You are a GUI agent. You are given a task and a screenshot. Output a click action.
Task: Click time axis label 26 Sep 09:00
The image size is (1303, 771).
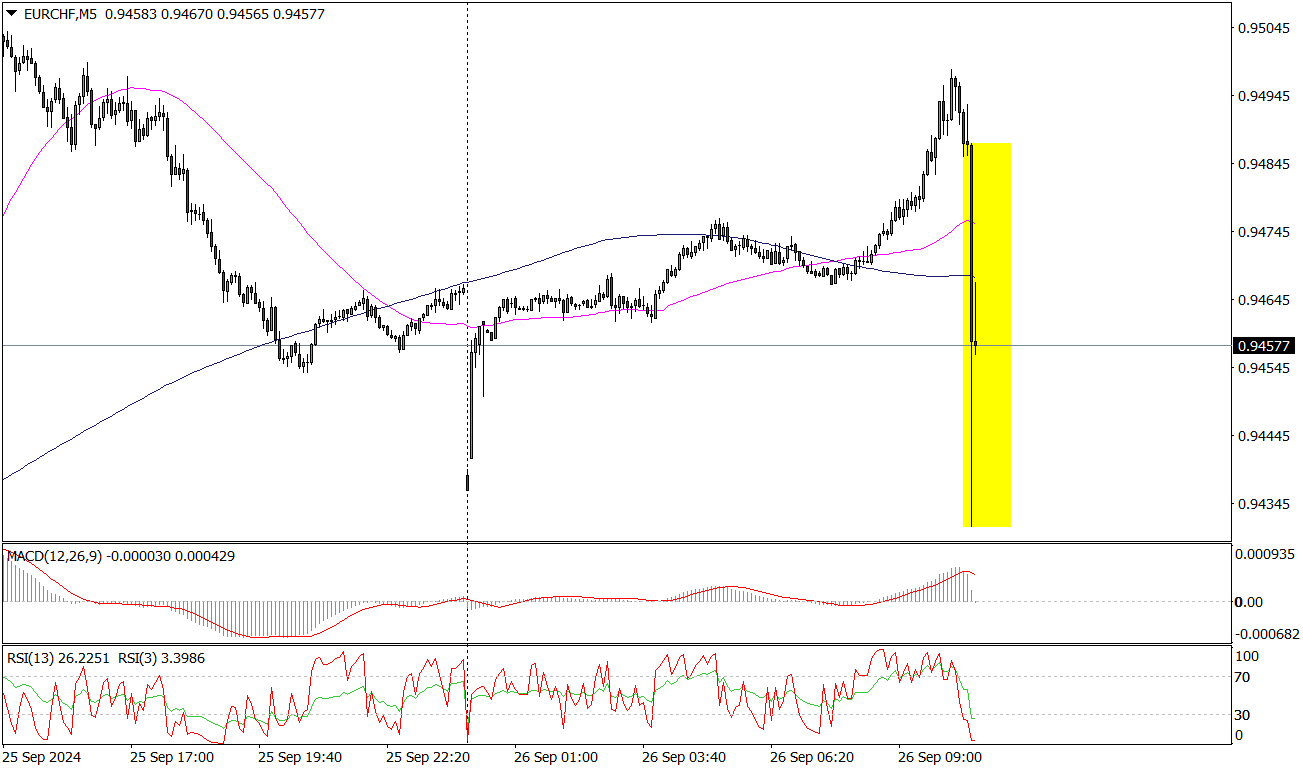[x=939, y=757]
